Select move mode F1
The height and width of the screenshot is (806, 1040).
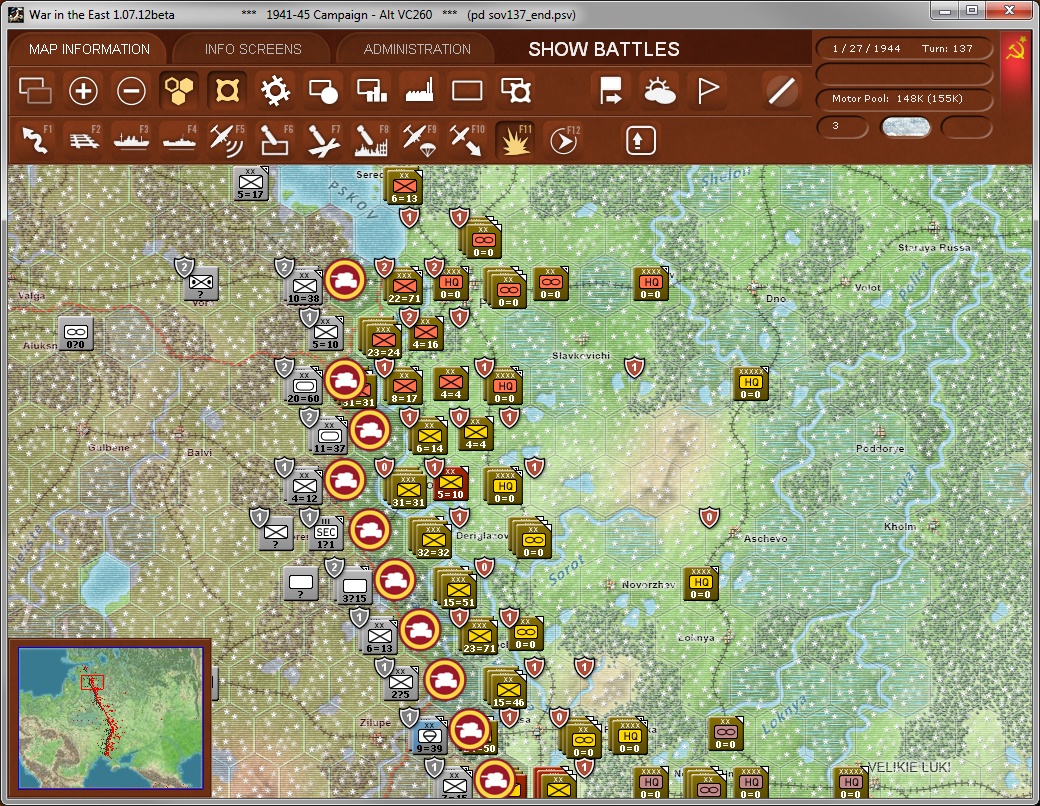(x=36, y=140)
